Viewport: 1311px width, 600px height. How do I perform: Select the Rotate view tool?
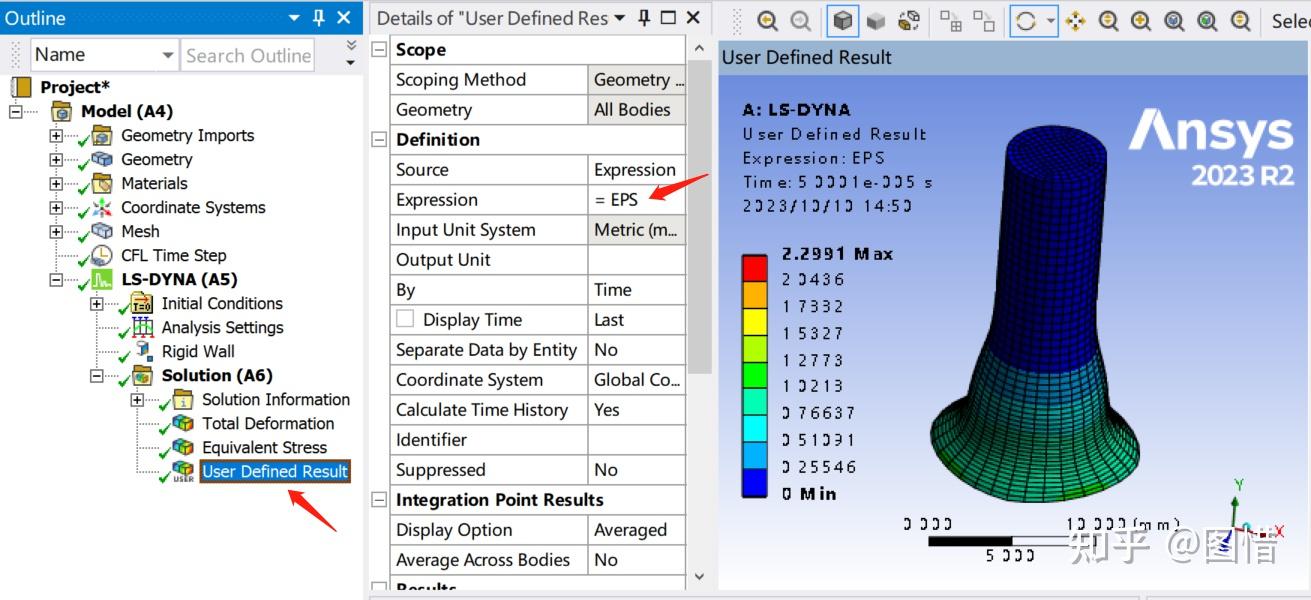click(1026, 20)
